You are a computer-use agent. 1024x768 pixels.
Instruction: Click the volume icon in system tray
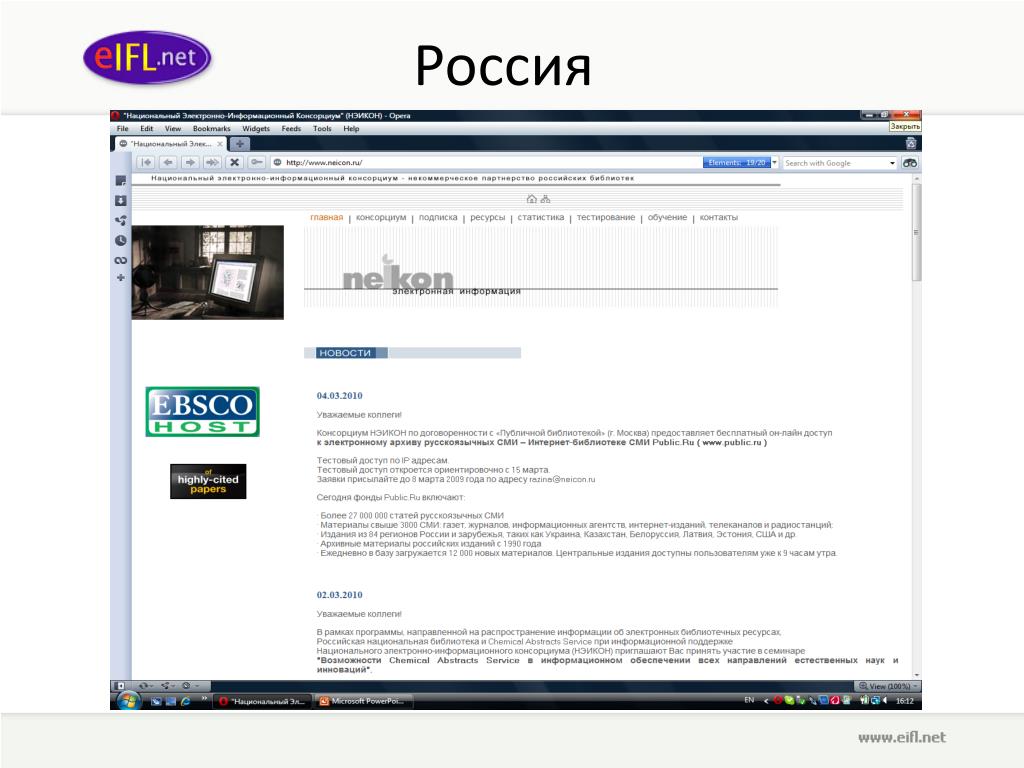(885, 701)
